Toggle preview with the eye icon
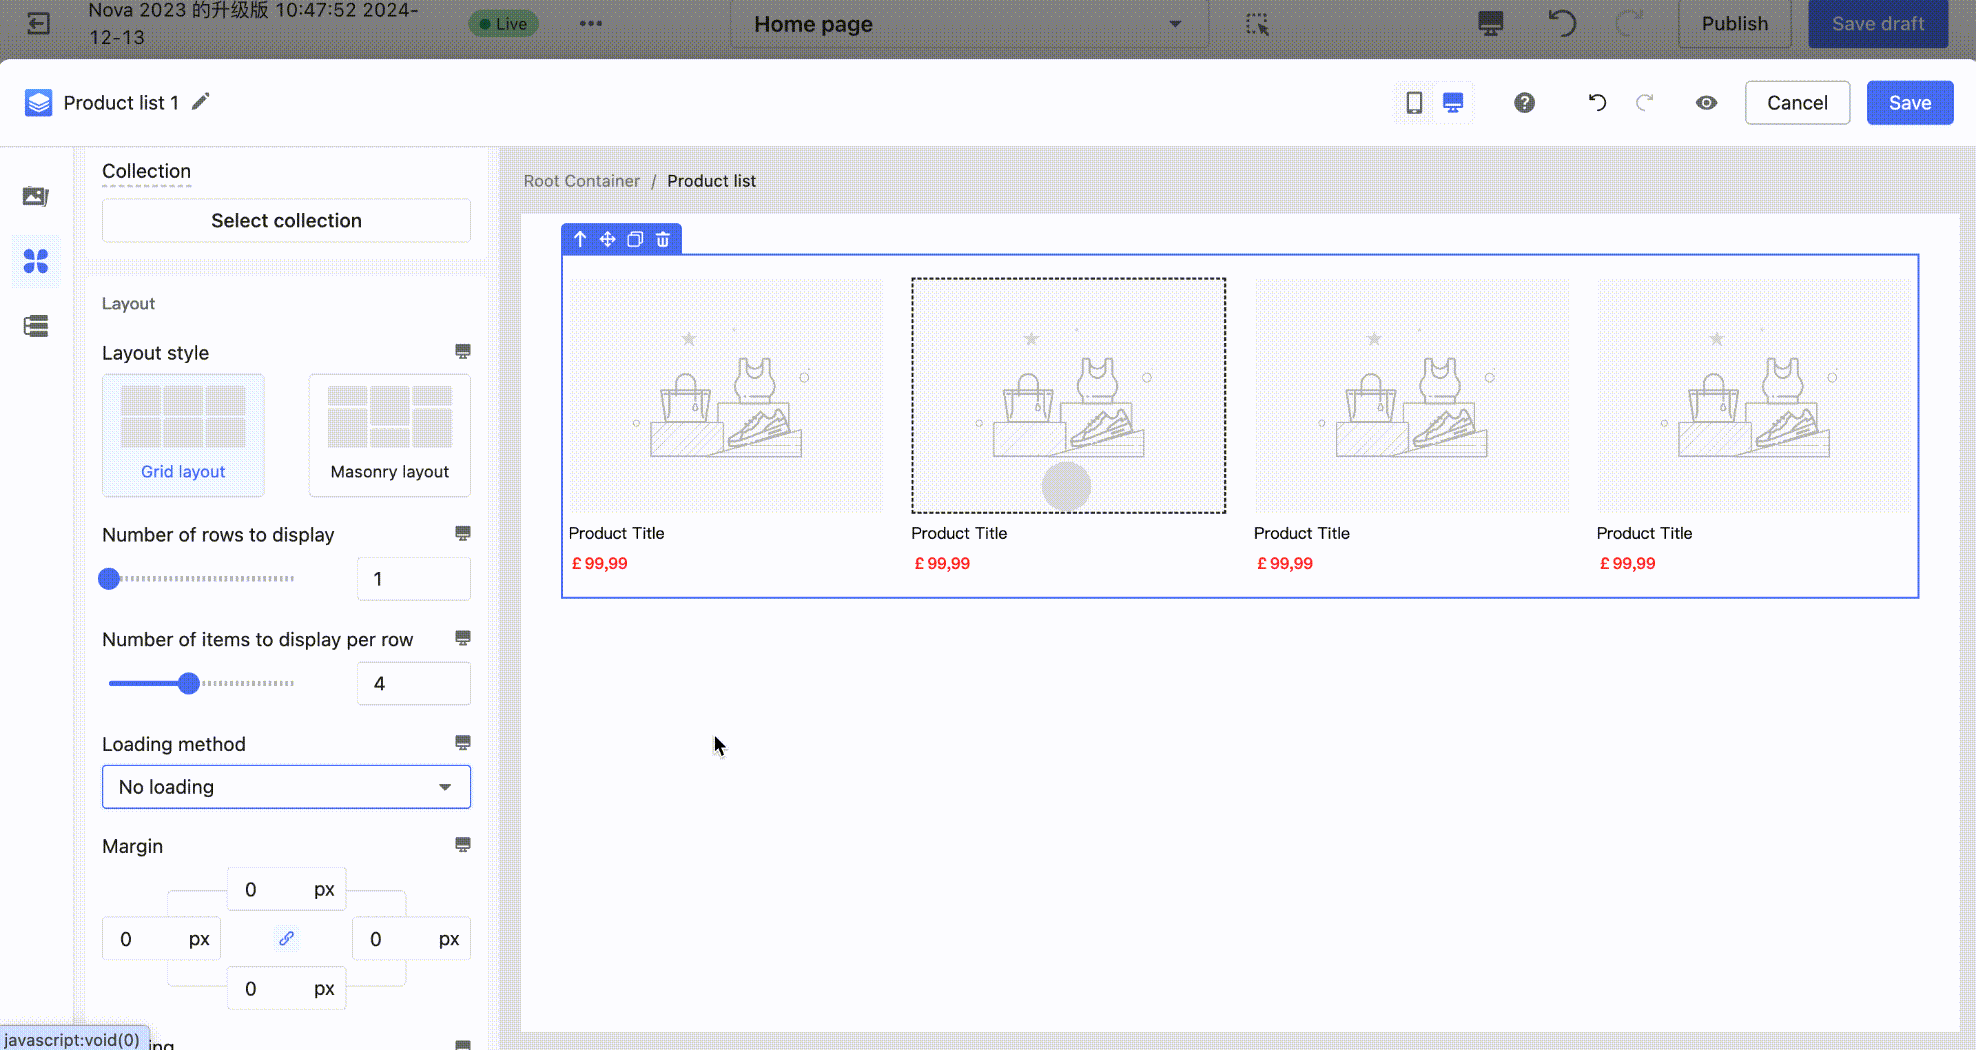The width and height of the screenshot is (1976, 1050). [x=1706, y=103]
